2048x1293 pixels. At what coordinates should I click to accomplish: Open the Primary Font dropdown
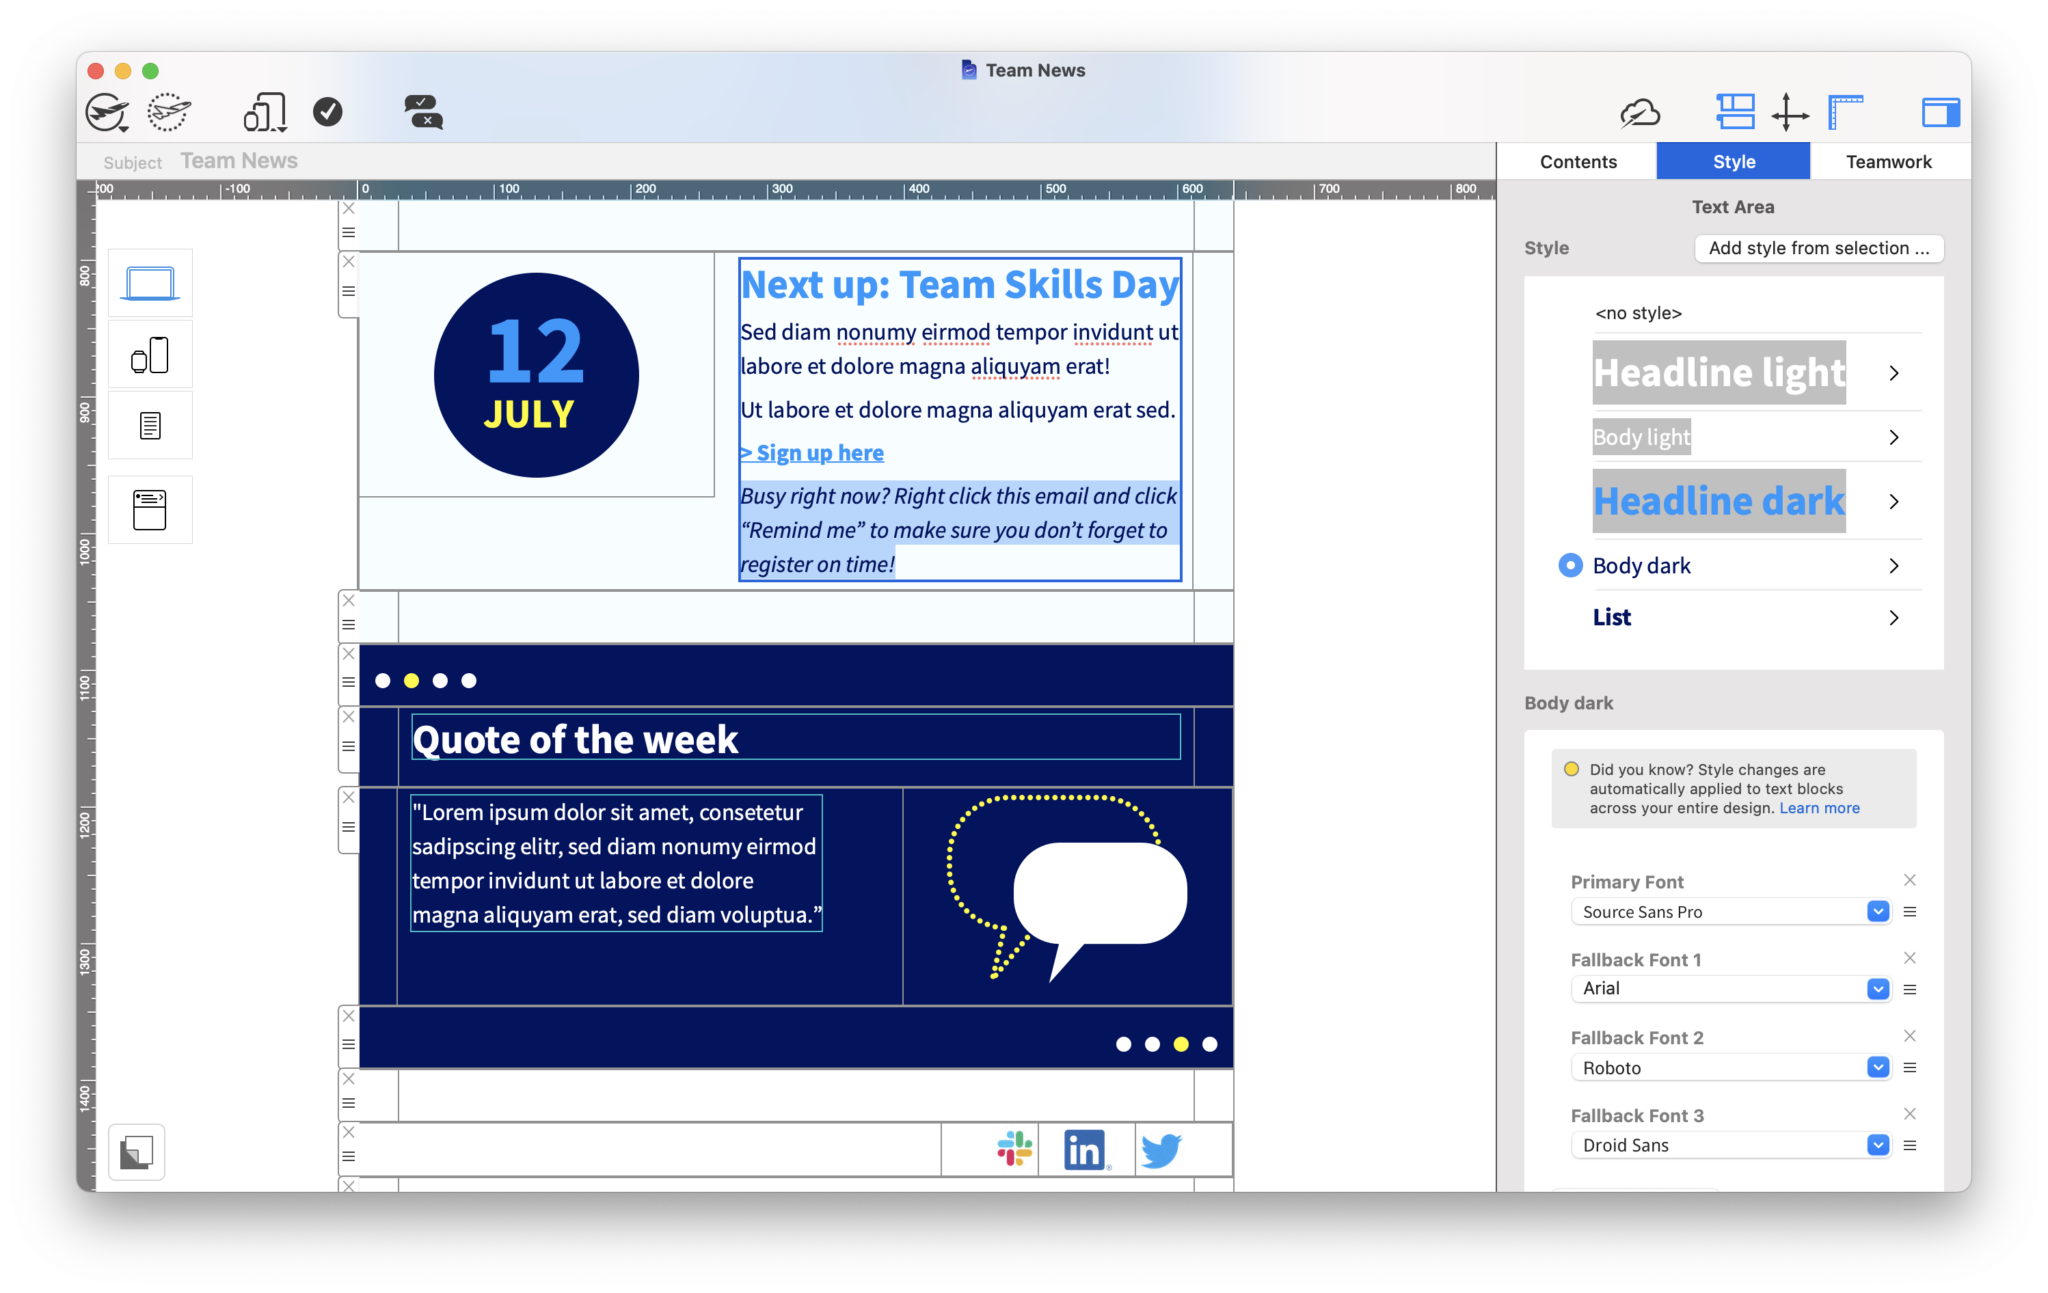tap(1877, 911)
